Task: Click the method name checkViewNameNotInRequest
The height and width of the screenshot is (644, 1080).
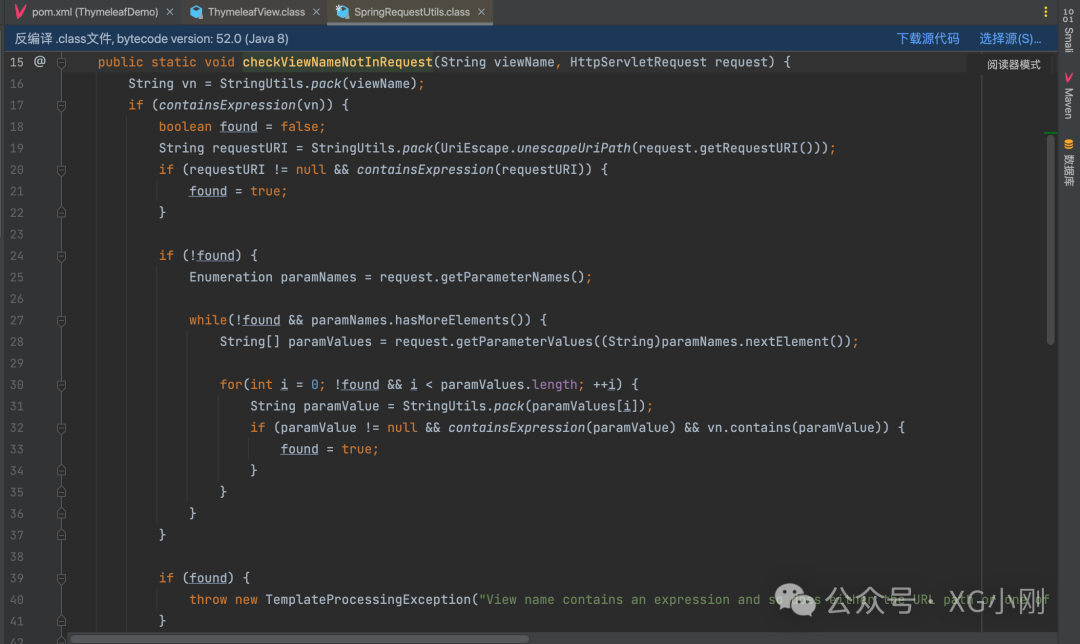Action: pos(338,62)
